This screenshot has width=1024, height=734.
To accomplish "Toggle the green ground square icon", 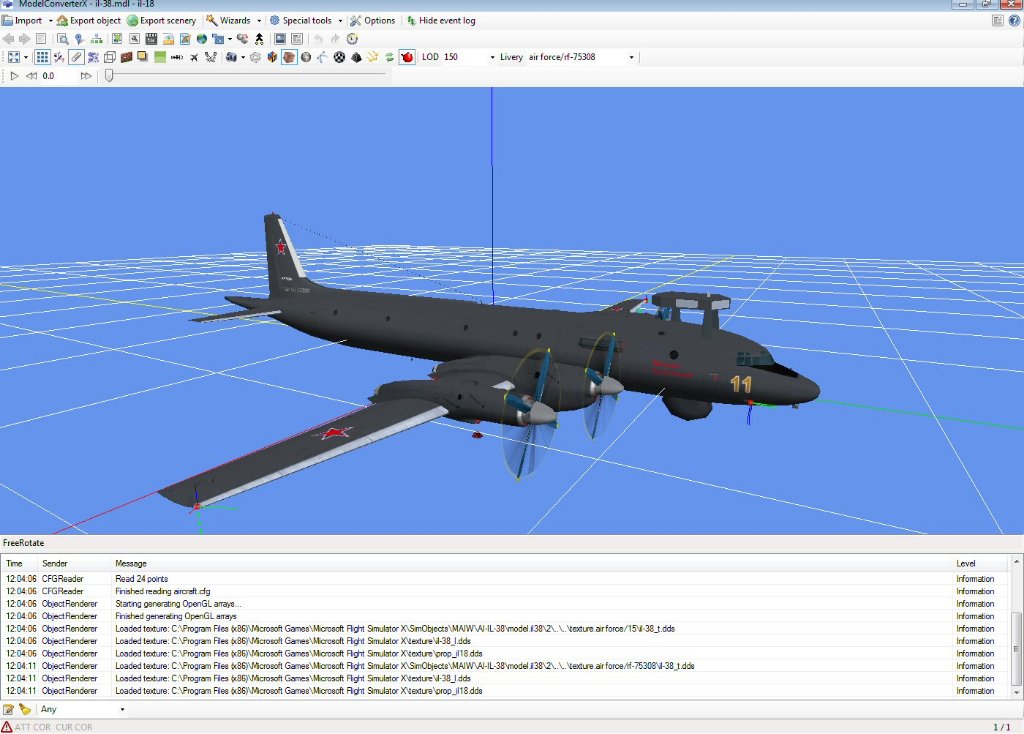I will click(x=160, y=57).
